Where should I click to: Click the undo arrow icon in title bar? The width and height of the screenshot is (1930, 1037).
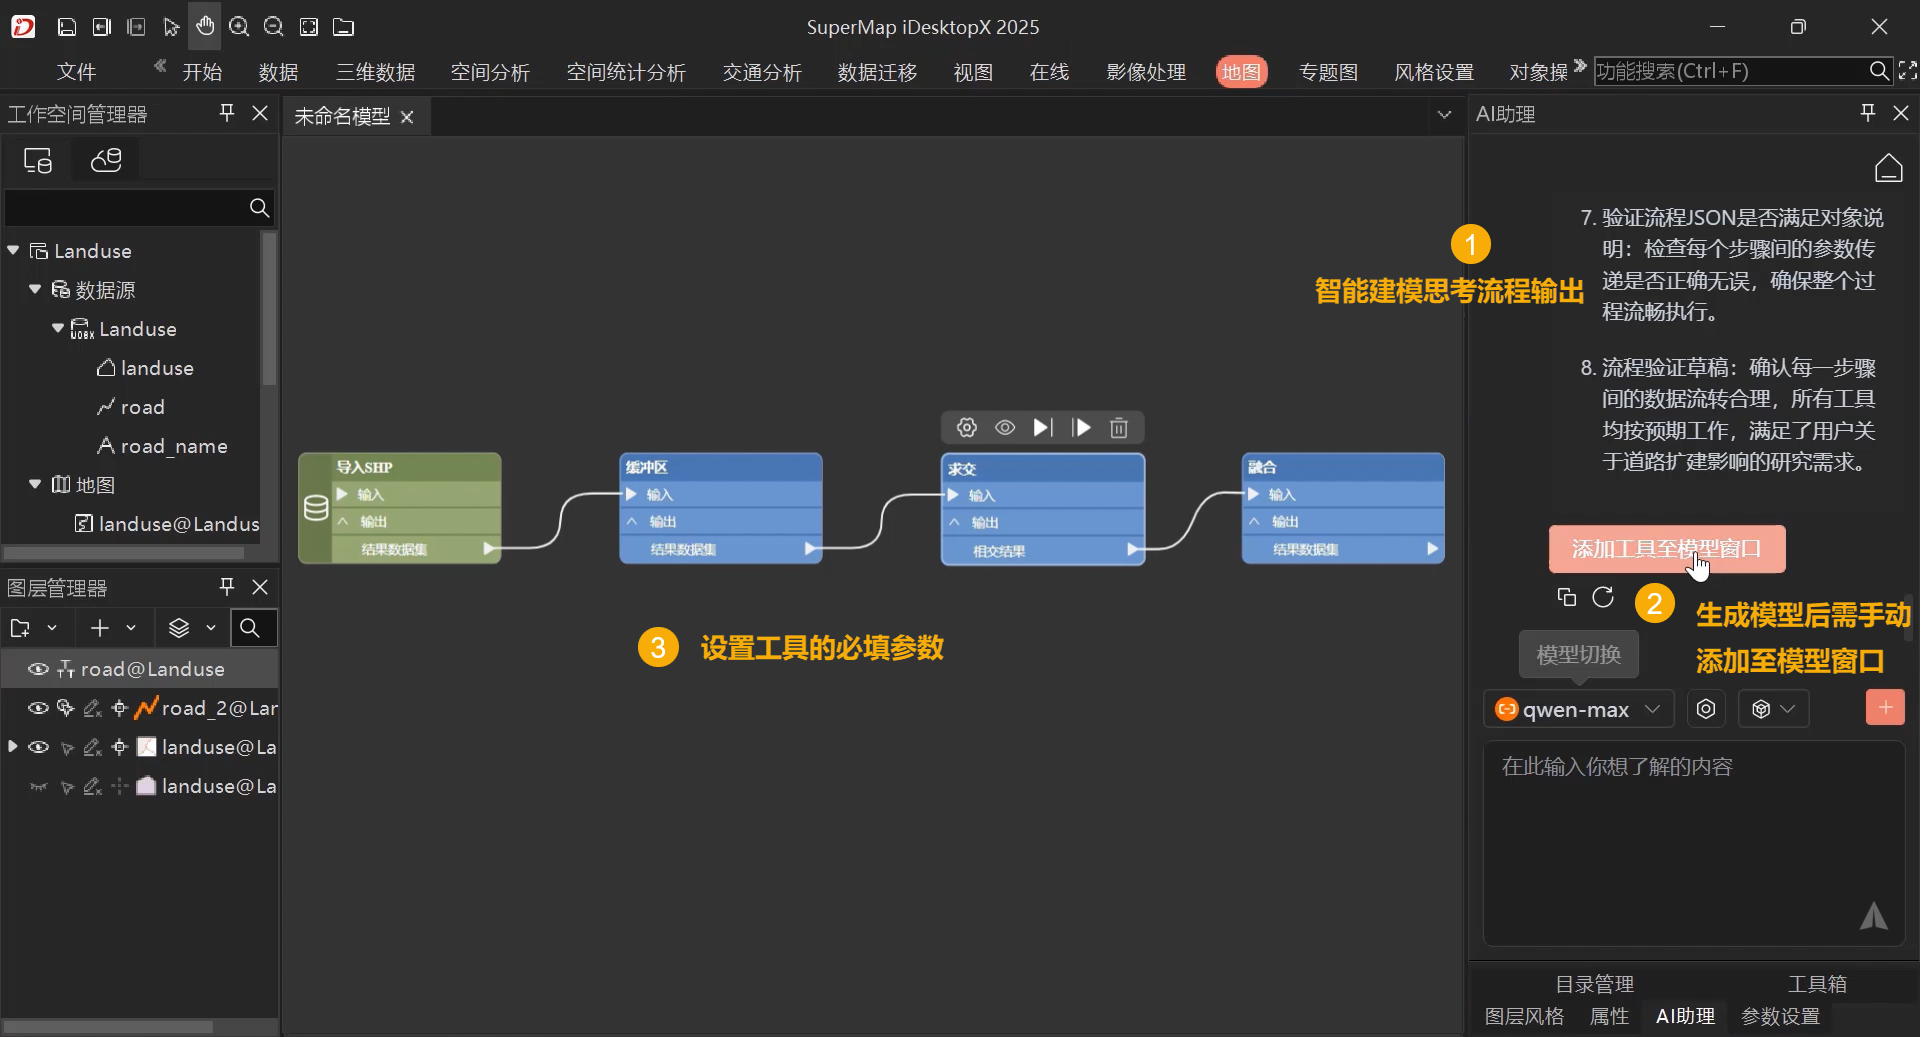coord(102,27)
